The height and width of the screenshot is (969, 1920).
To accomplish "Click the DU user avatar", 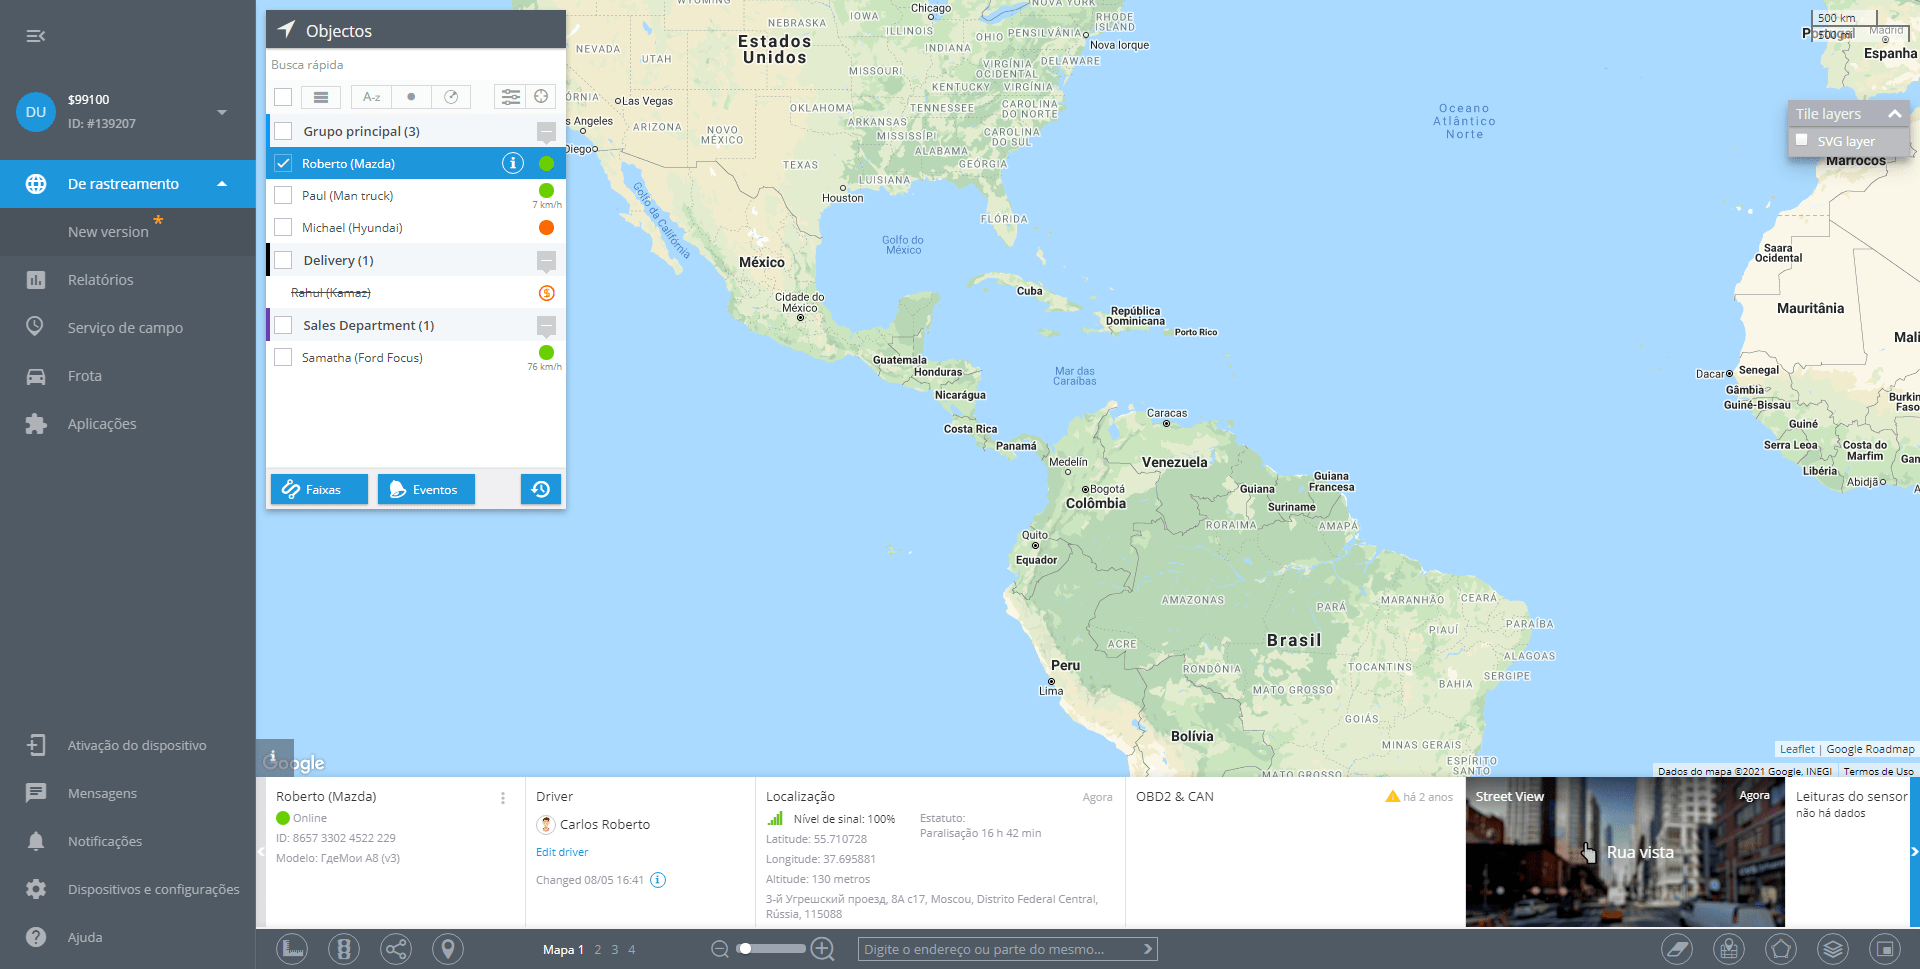I will pos(36,112).
